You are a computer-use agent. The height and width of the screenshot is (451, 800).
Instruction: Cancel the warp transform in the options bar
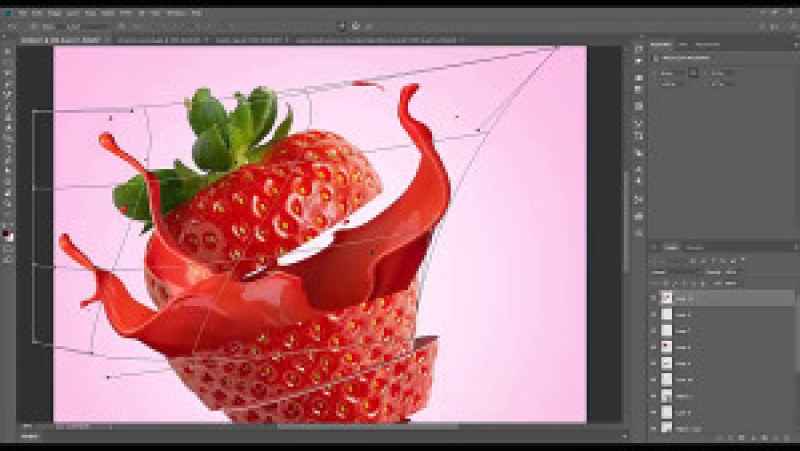(341, 27)
